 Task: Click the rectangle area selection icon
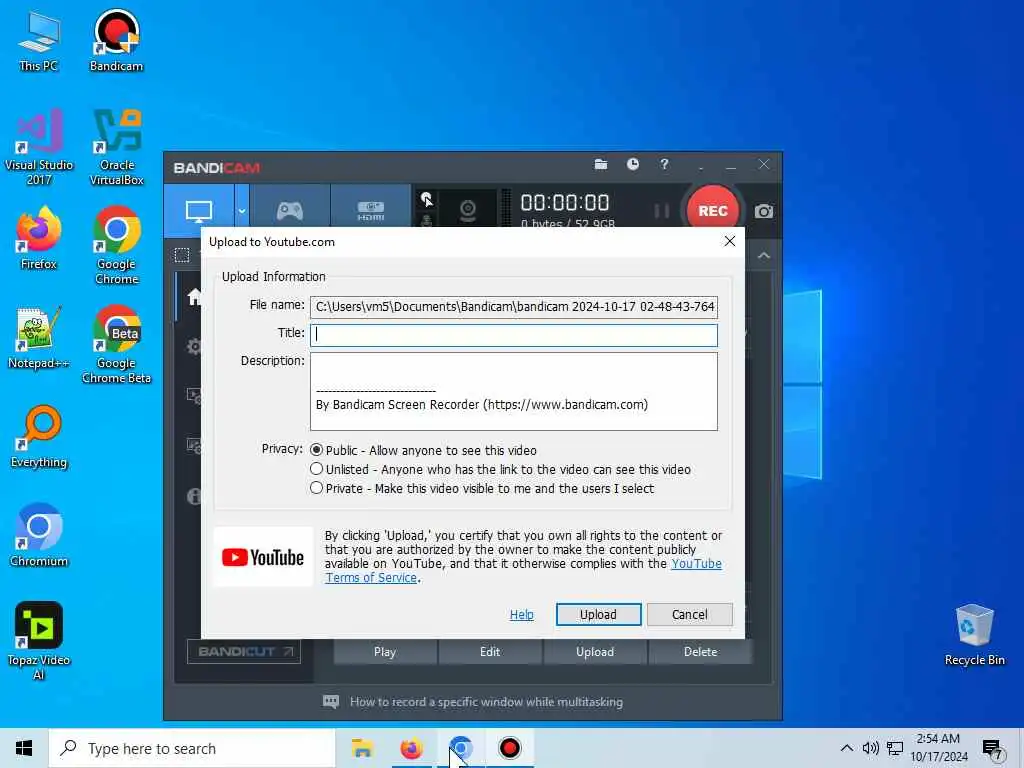(182, 255)
